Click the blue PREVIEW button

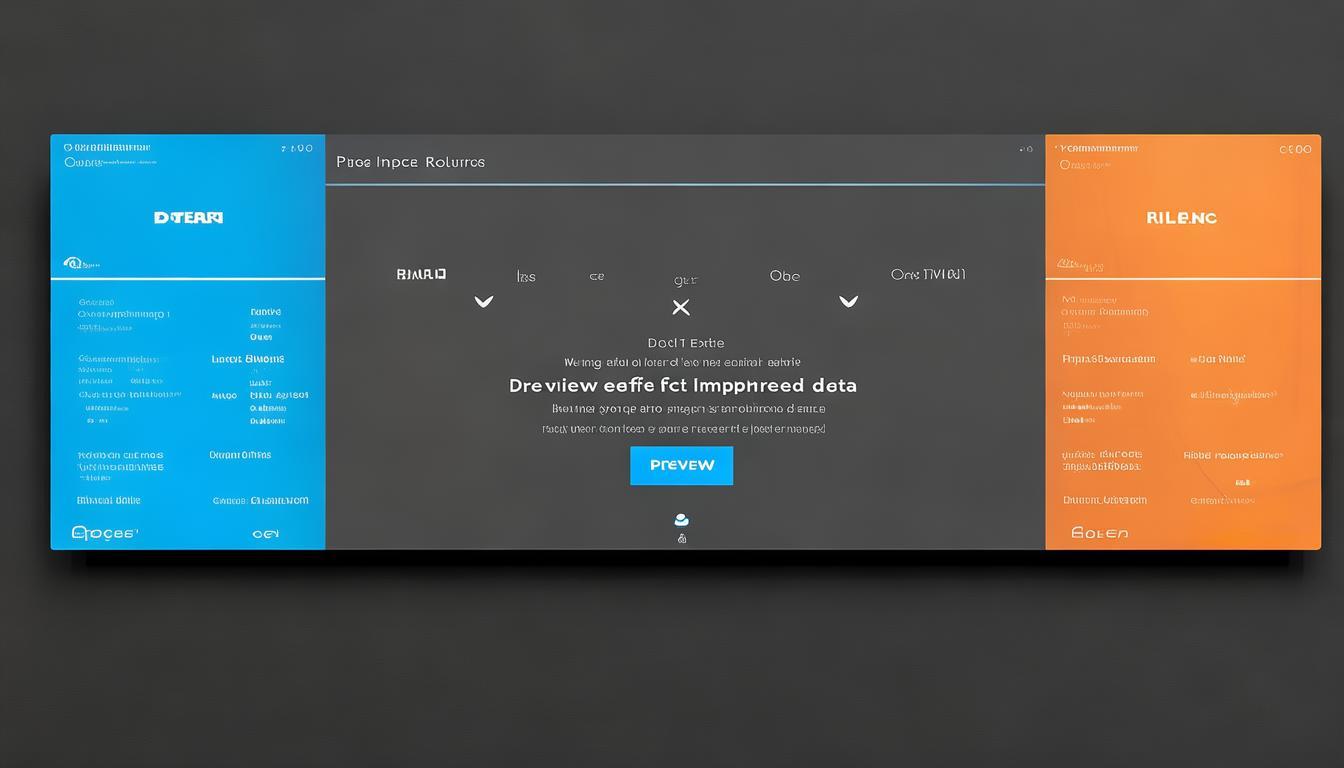(x=681, y=465)
